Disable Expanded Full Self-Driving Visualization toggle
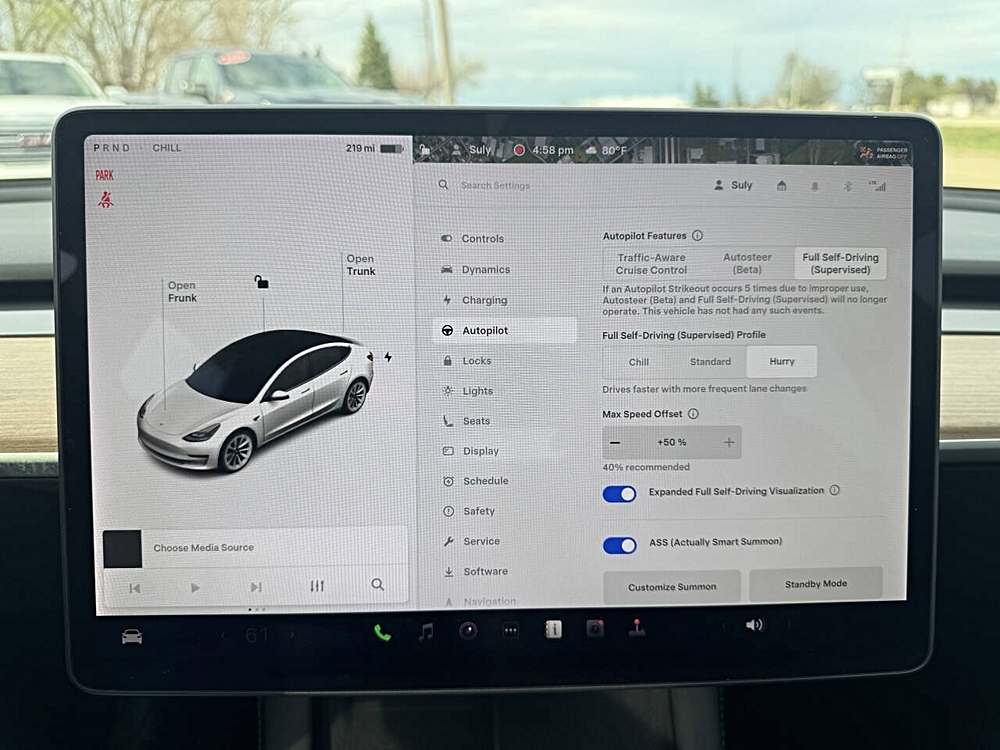The height and width of the screenshot is (750, 1000). [620, 494]
